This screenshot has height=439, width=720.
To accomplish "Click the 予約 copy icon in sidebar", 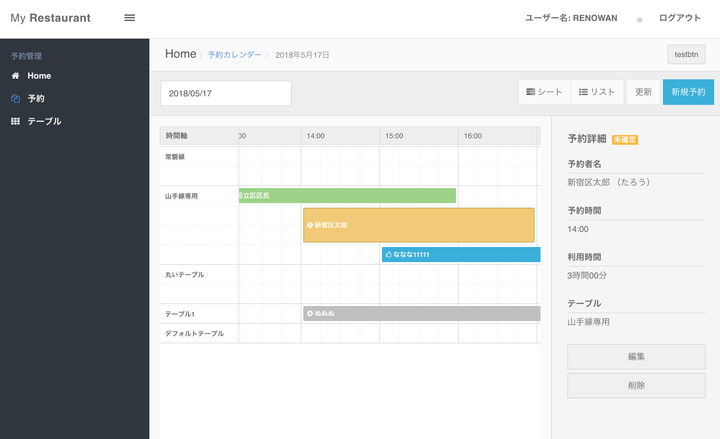I will click(15, 98).
